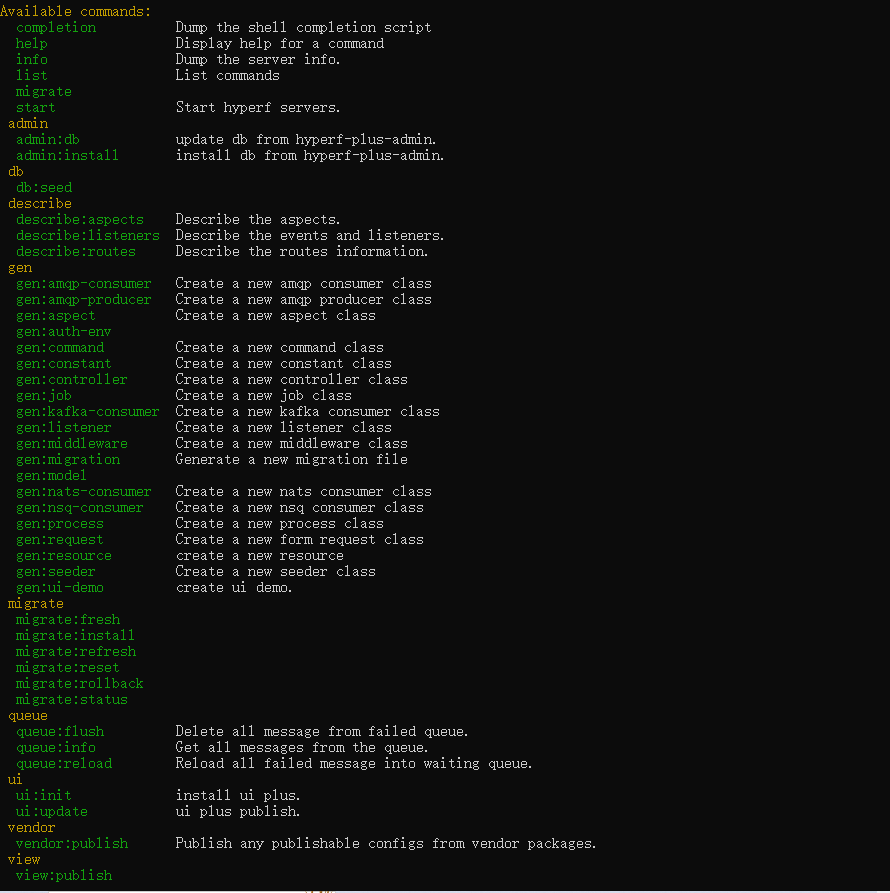
Task: Click the 'gen:kafka-consumer' command
Action: coord(88,411)
